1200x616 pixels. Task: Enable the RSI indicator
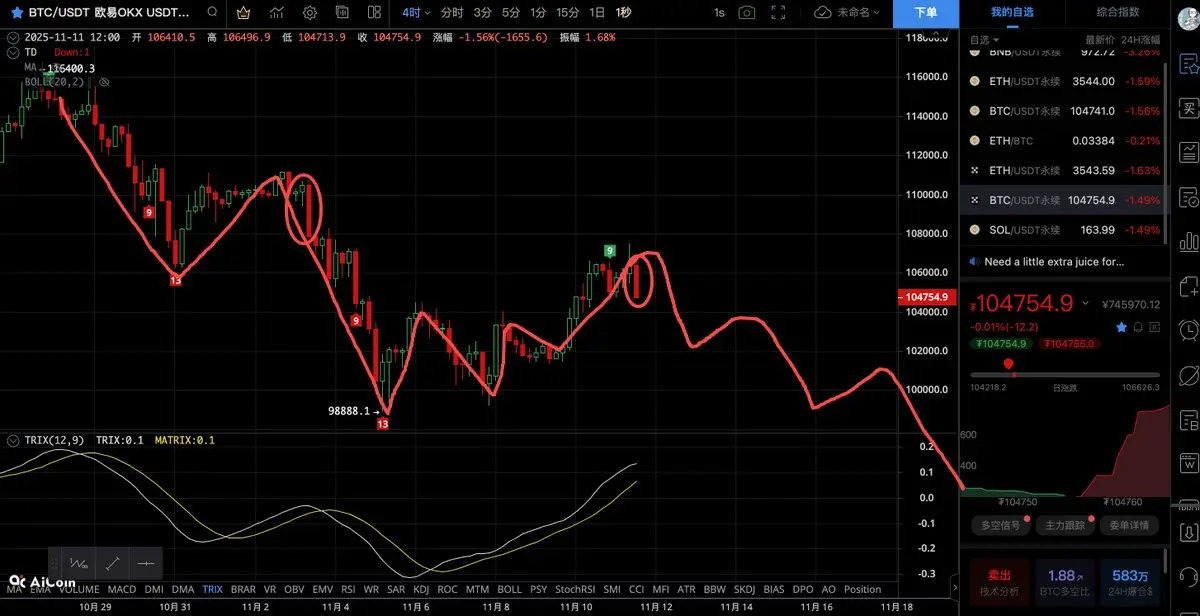click(348, 590)
